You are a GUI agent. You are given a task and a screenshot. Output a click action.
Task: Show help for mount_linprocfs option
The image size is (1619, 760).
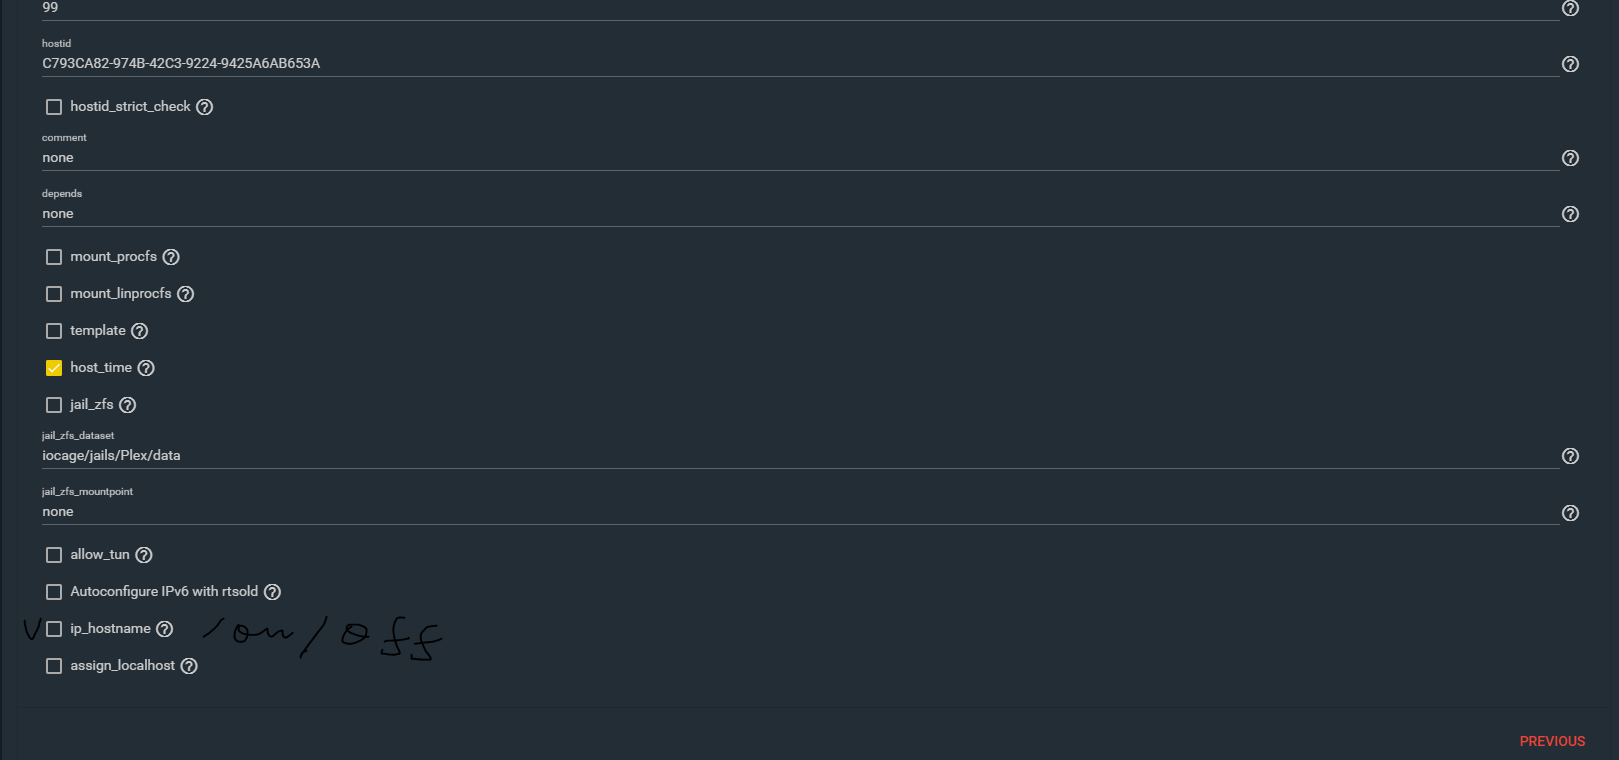tap(185, 294)
